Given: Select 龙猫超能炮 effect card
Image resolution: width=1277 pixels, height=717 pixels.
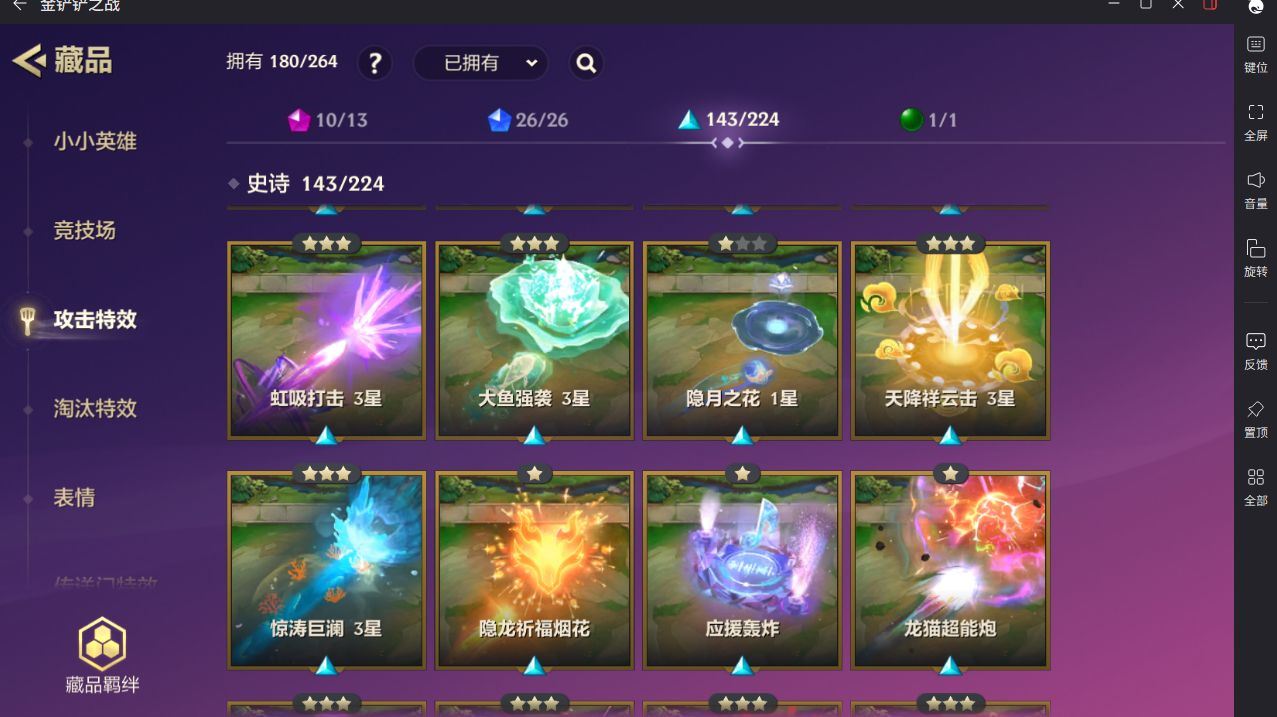Looking at the screenshot, I should coord(951,570).
